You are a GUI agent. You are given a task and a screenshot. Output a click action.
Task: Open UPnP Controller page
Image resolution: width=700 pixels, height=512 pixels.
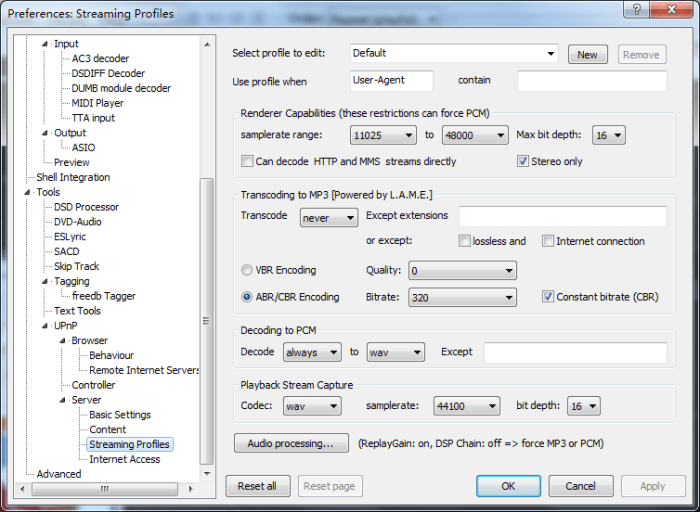(93, 385)
